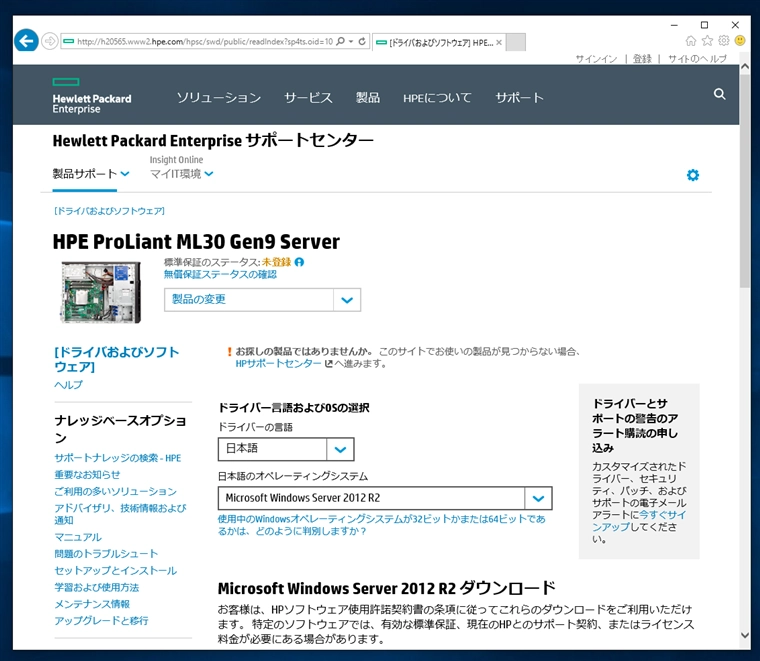Viewport: 760px width, 661px height.
Task: Expand the 製品サポート menu
Action: (91, 173)
